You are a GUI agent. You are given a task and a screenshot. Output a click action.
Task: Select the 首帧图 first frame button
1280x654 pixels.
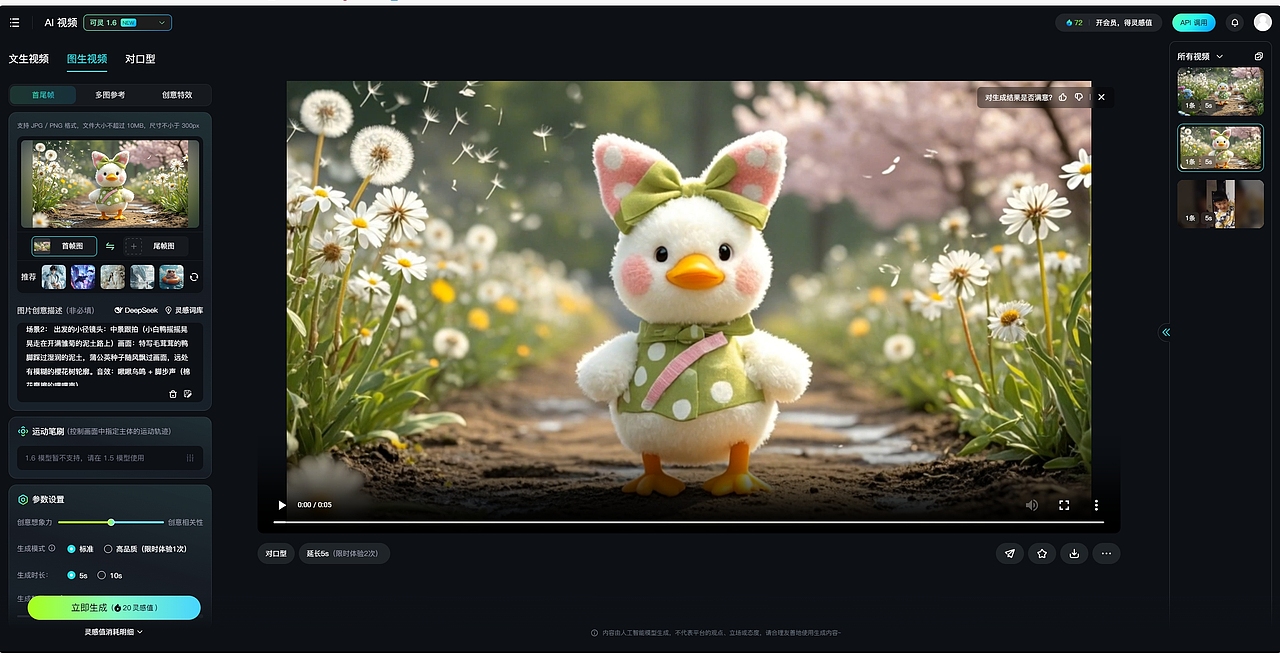[x=65, y=246]
